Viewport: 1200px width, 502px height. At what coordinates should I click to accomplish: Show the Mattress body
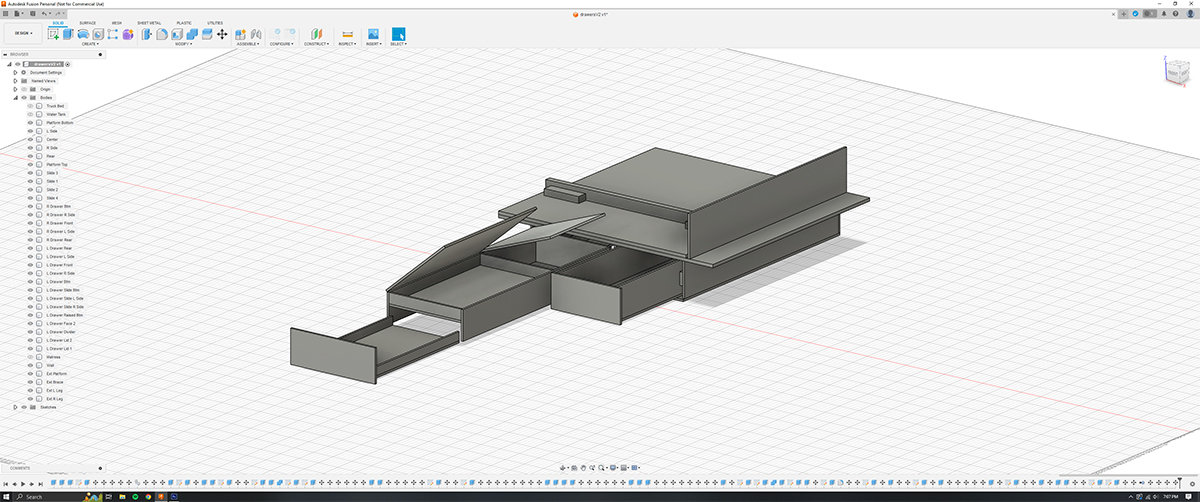[30, 357]
